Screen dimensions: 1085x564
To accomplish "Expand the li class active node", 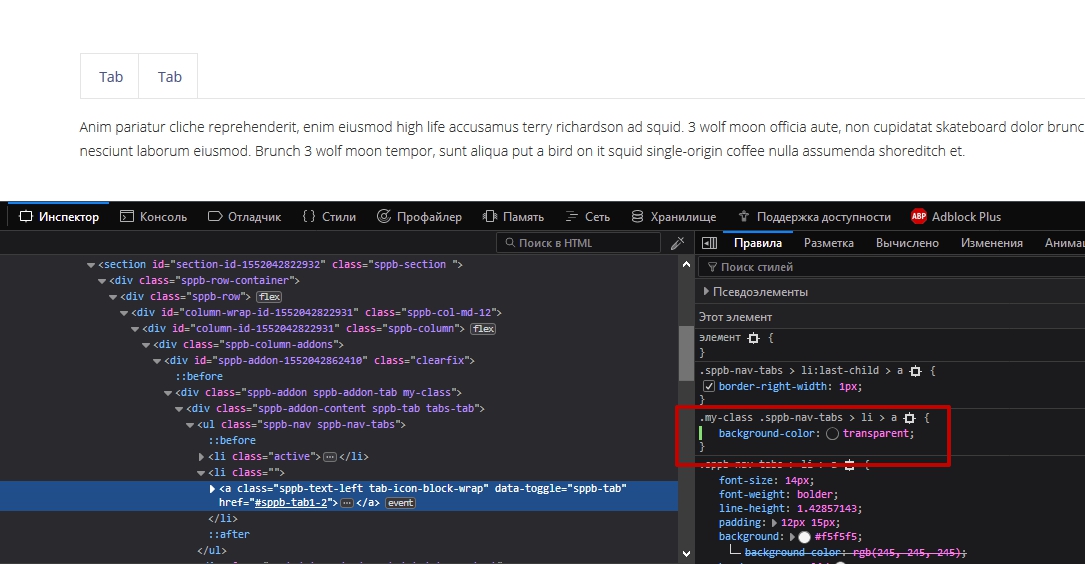I will [x=201, y=457].
